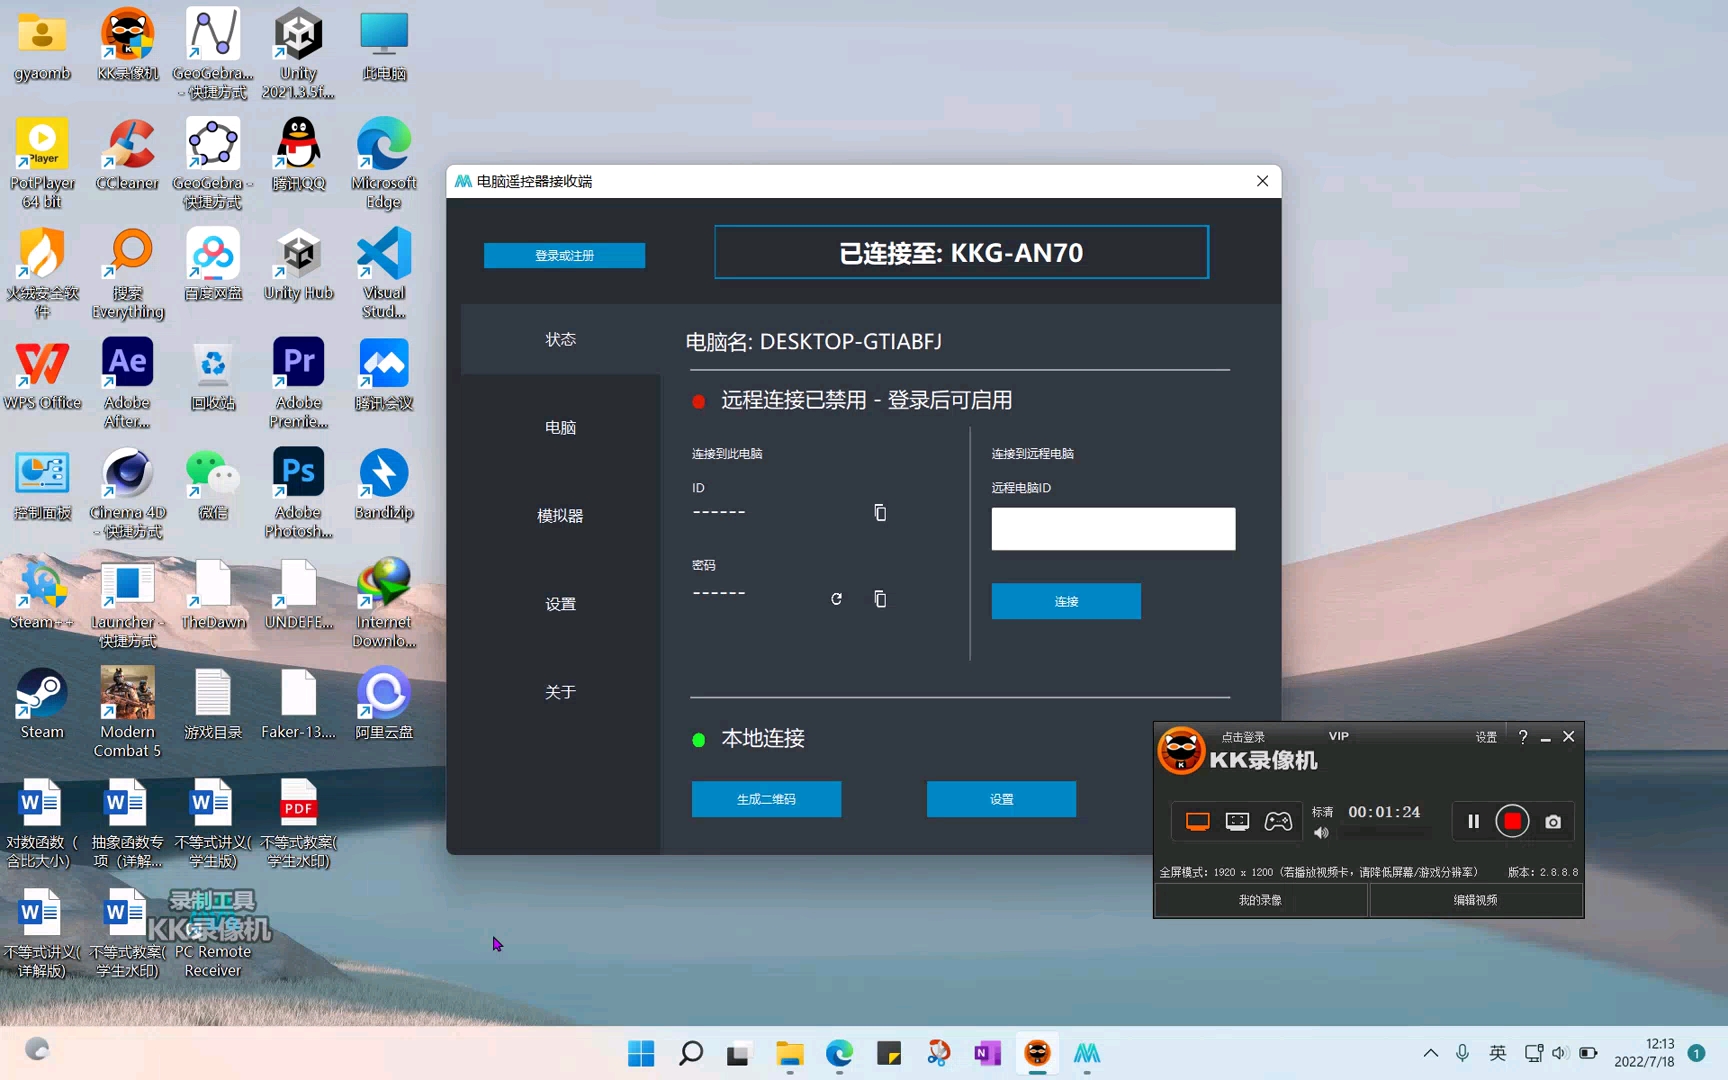Show hidden tray icons chevron
This screenshot has width=1728, height=1080.
click(1431, 1053)
